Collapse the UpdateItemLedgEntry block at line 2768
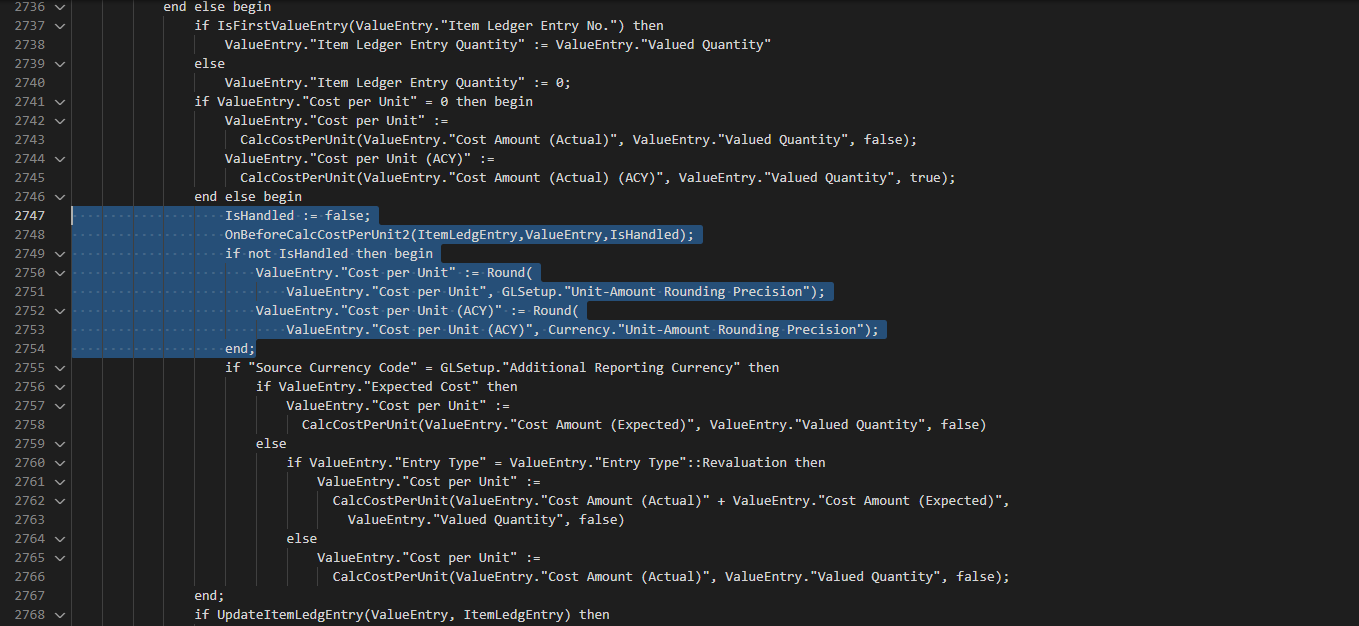The image size is (1359, 626). pyautogui.click(x=60, y=614)
